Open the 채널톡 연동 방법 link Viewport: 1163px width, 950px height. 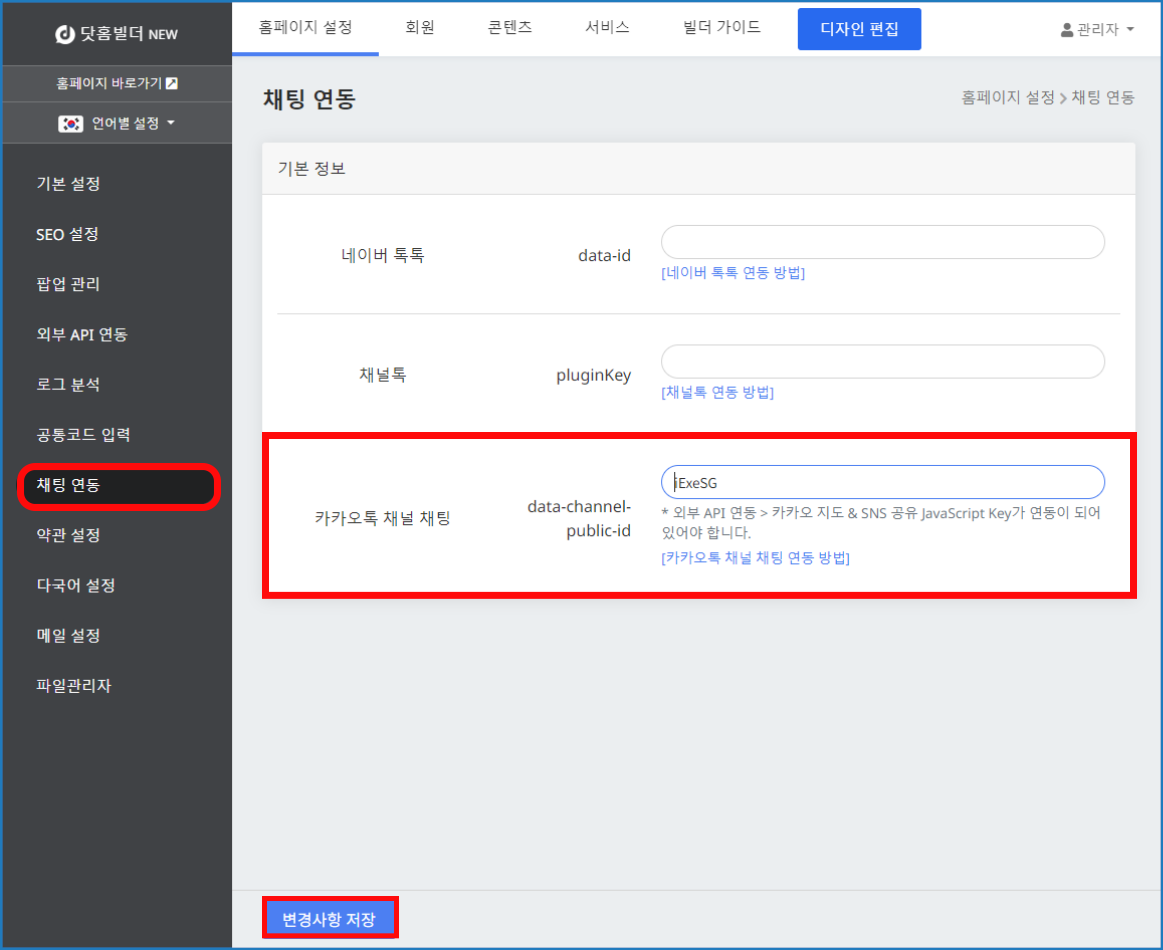pyautogui.click(x=717, y=392)
